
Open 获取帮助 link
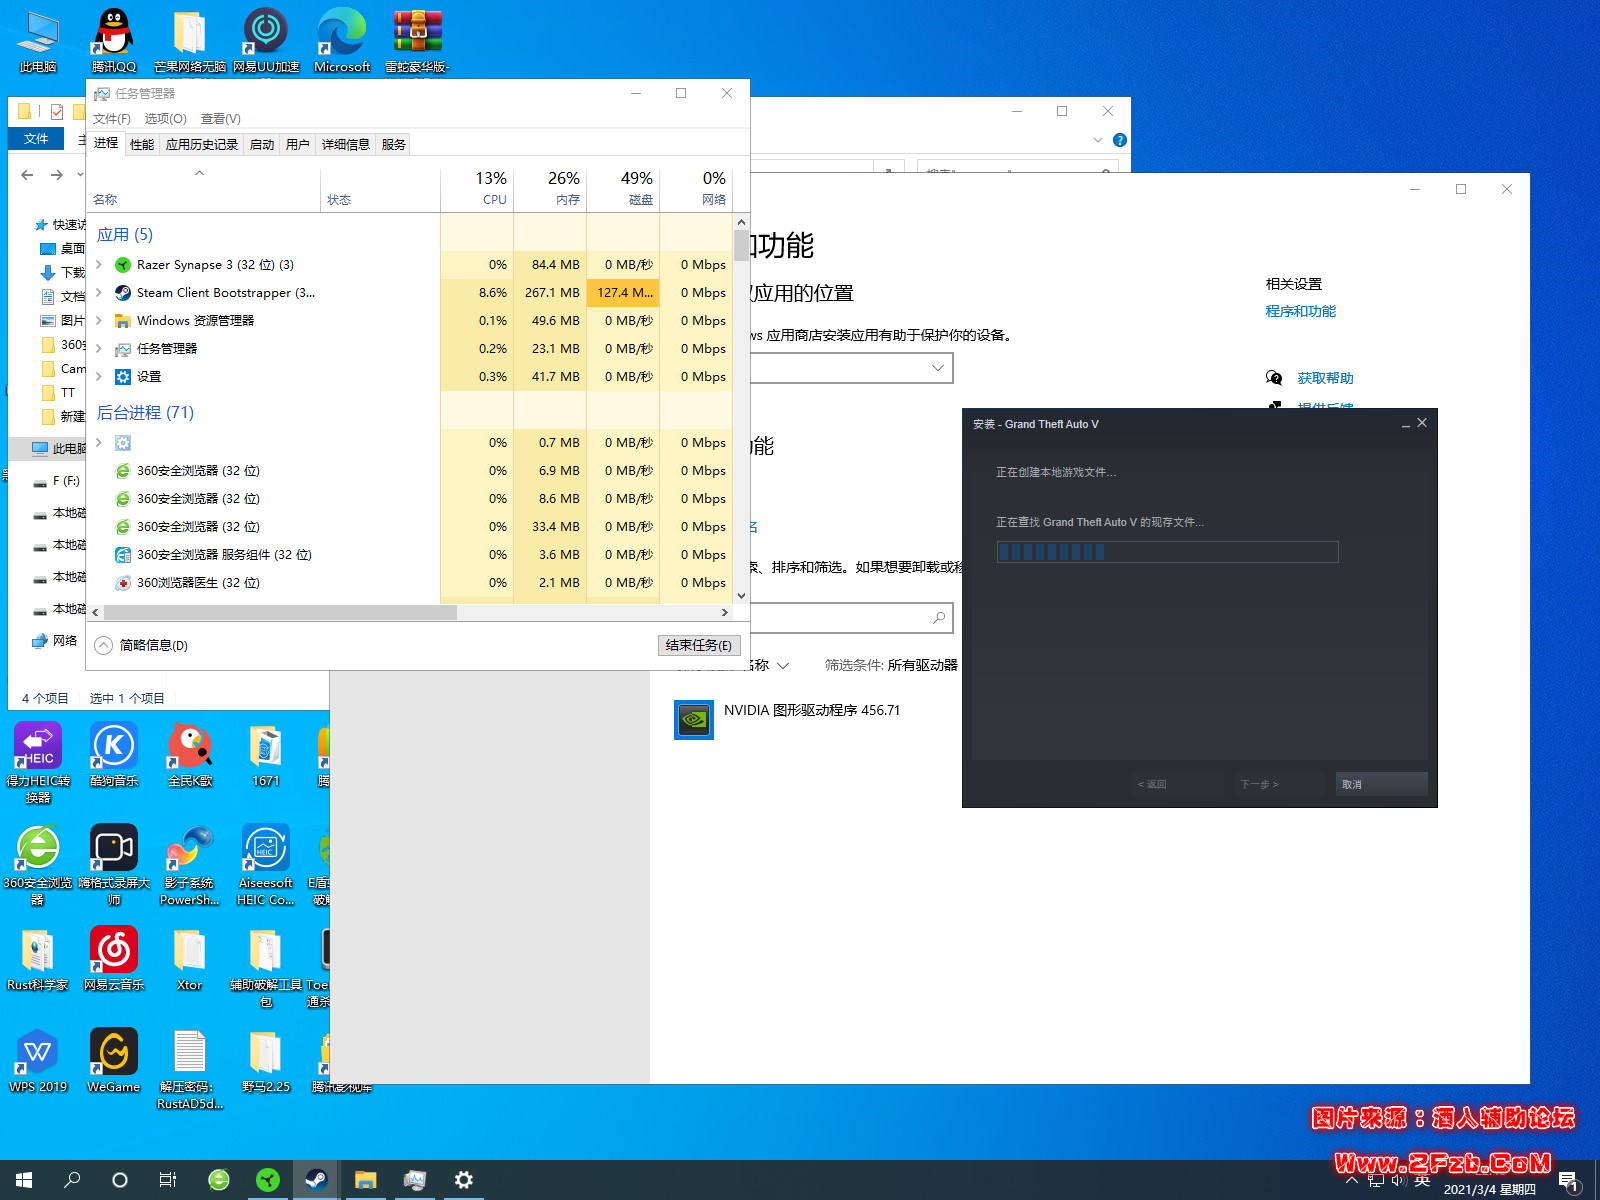click(x=1325, y=378)
